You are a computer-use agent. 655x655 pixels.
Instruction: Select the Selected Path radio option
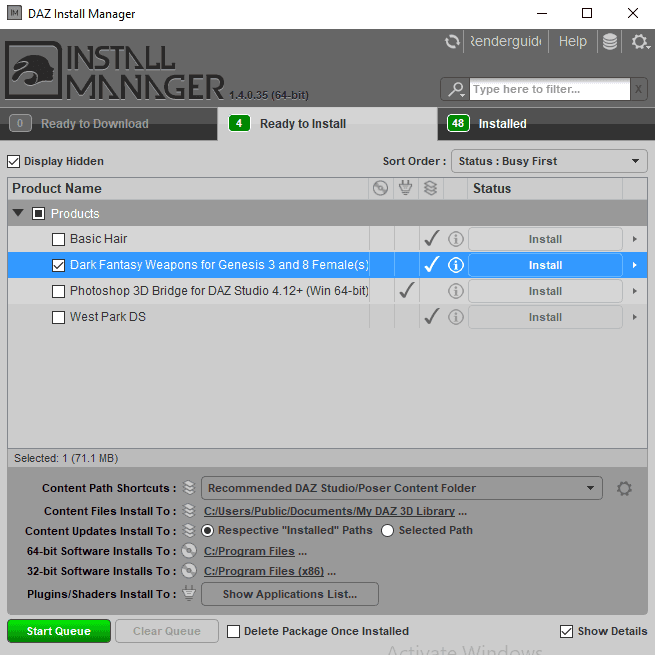point(387,531)
